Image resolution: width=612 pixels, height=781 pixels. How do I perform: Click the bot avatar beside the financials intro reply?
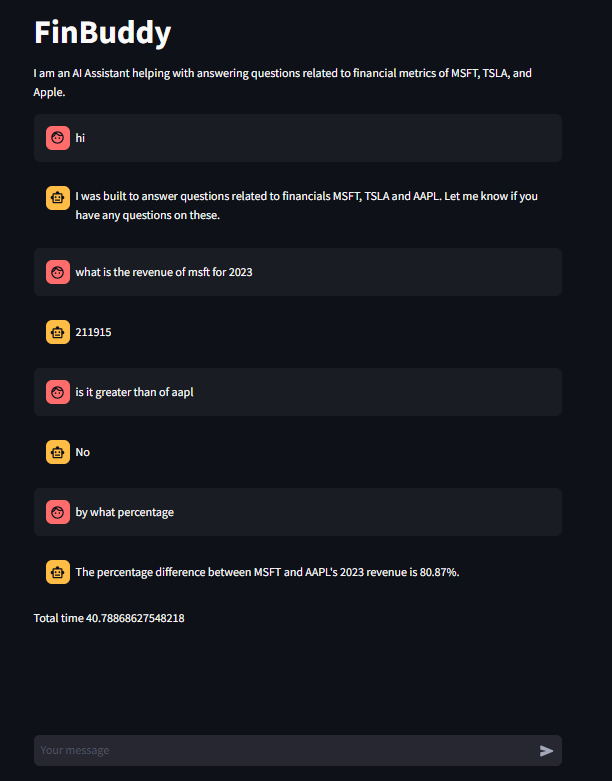58,198
